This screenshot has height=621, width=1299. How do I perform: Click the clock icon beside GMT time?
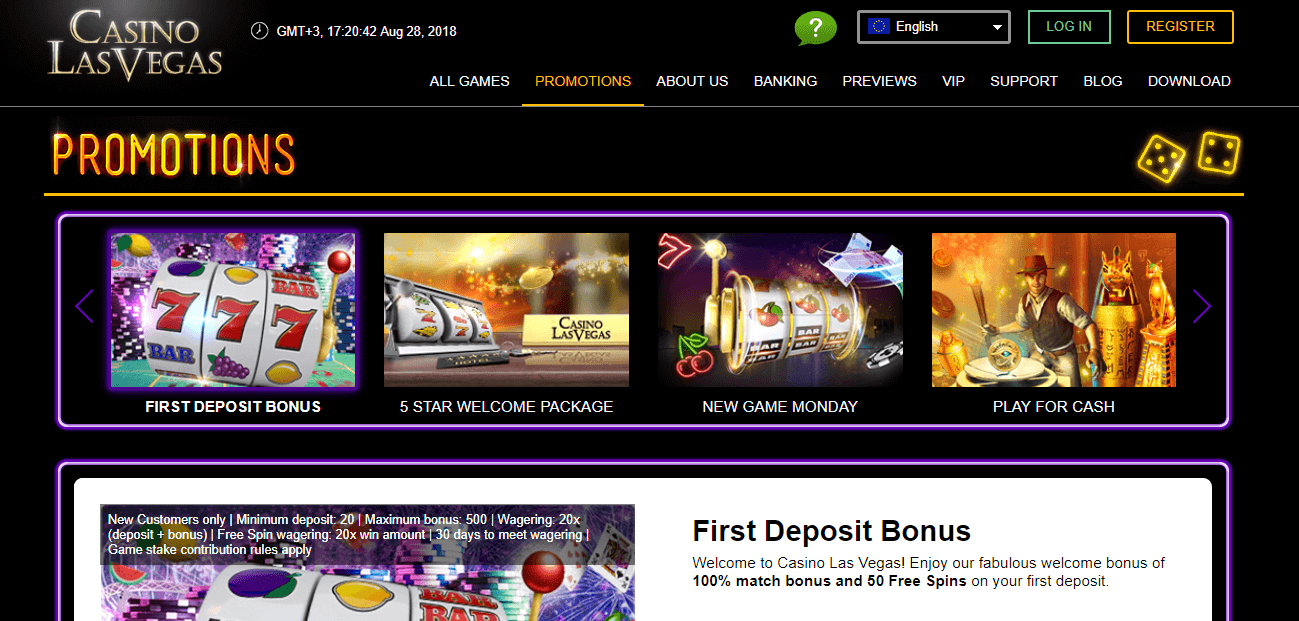(x=259, y=30)
